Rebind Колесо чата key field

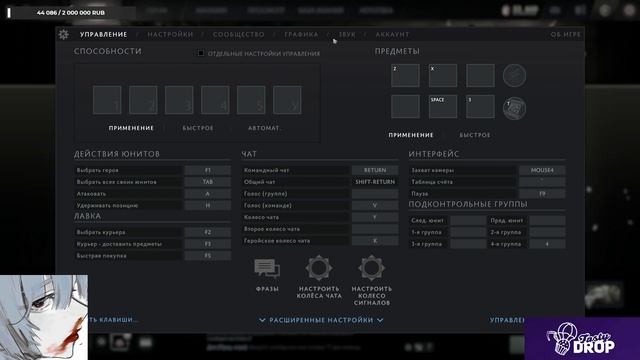(x=375, y=218)
